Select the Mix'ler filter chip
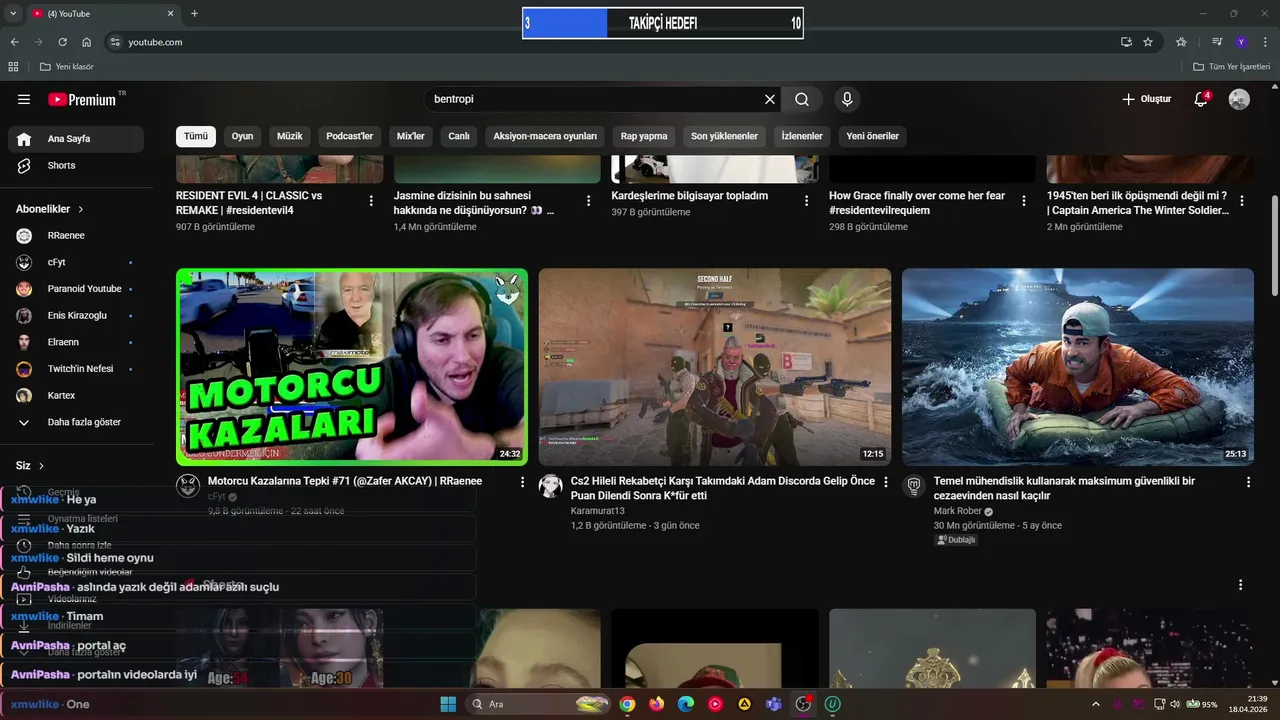The height and width of the screenshot is (720, 1280). coord(411,136)
